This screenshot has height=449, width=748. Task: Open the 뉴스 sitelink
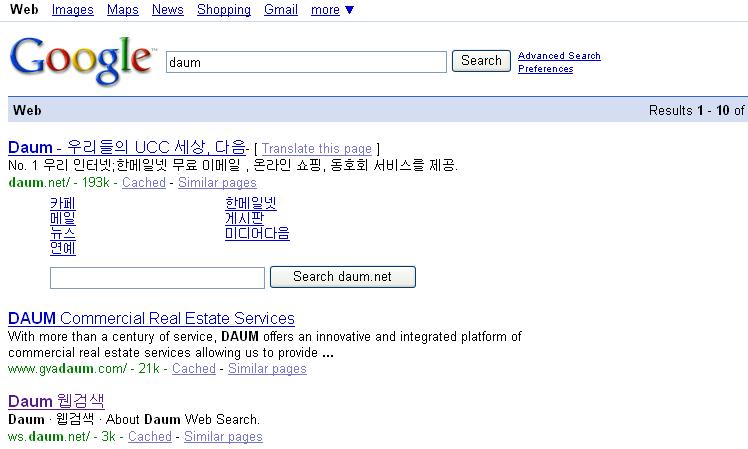pos(62,233)
